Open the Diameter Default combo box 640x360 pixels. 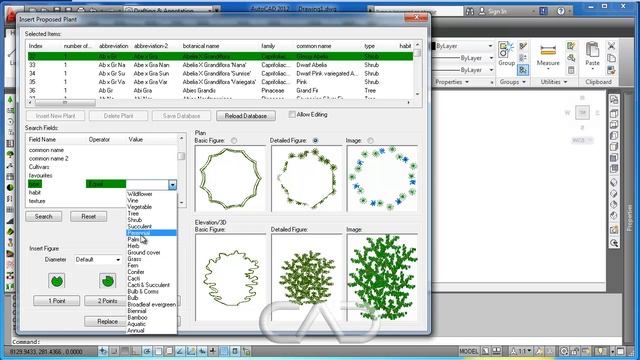coord(98,260)
